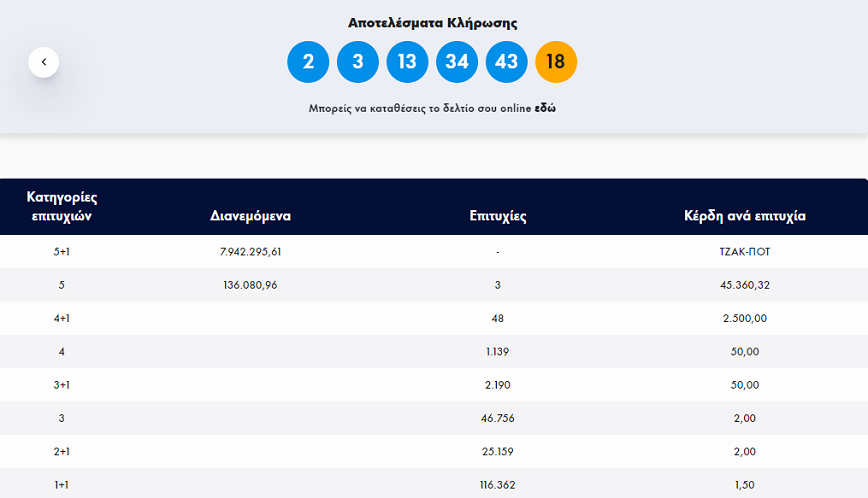Open the 'εδώ' online submission link
This screenshot has height=498, width=868.
click(544, 108)
